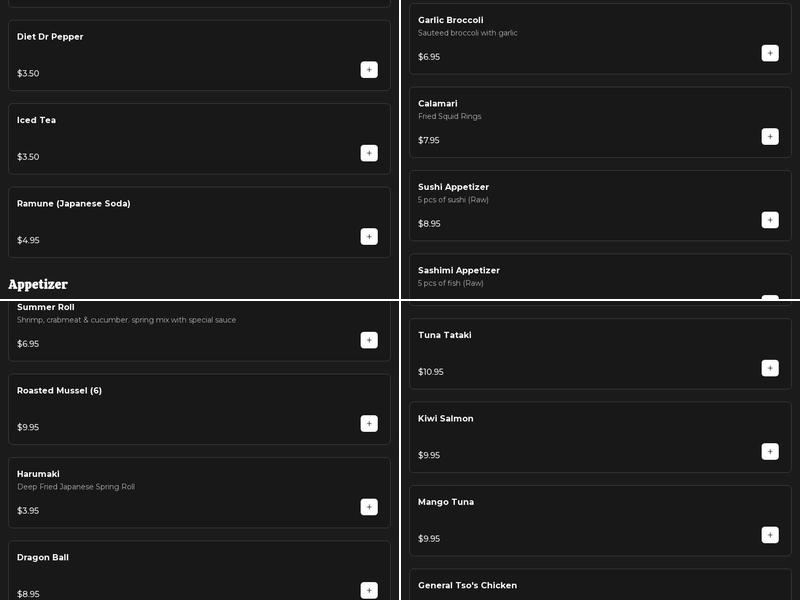The width and height of the screenshot is (800, 600).
Task: Add Iced Tea with the plus icon
Action: [x=369, y=153]
